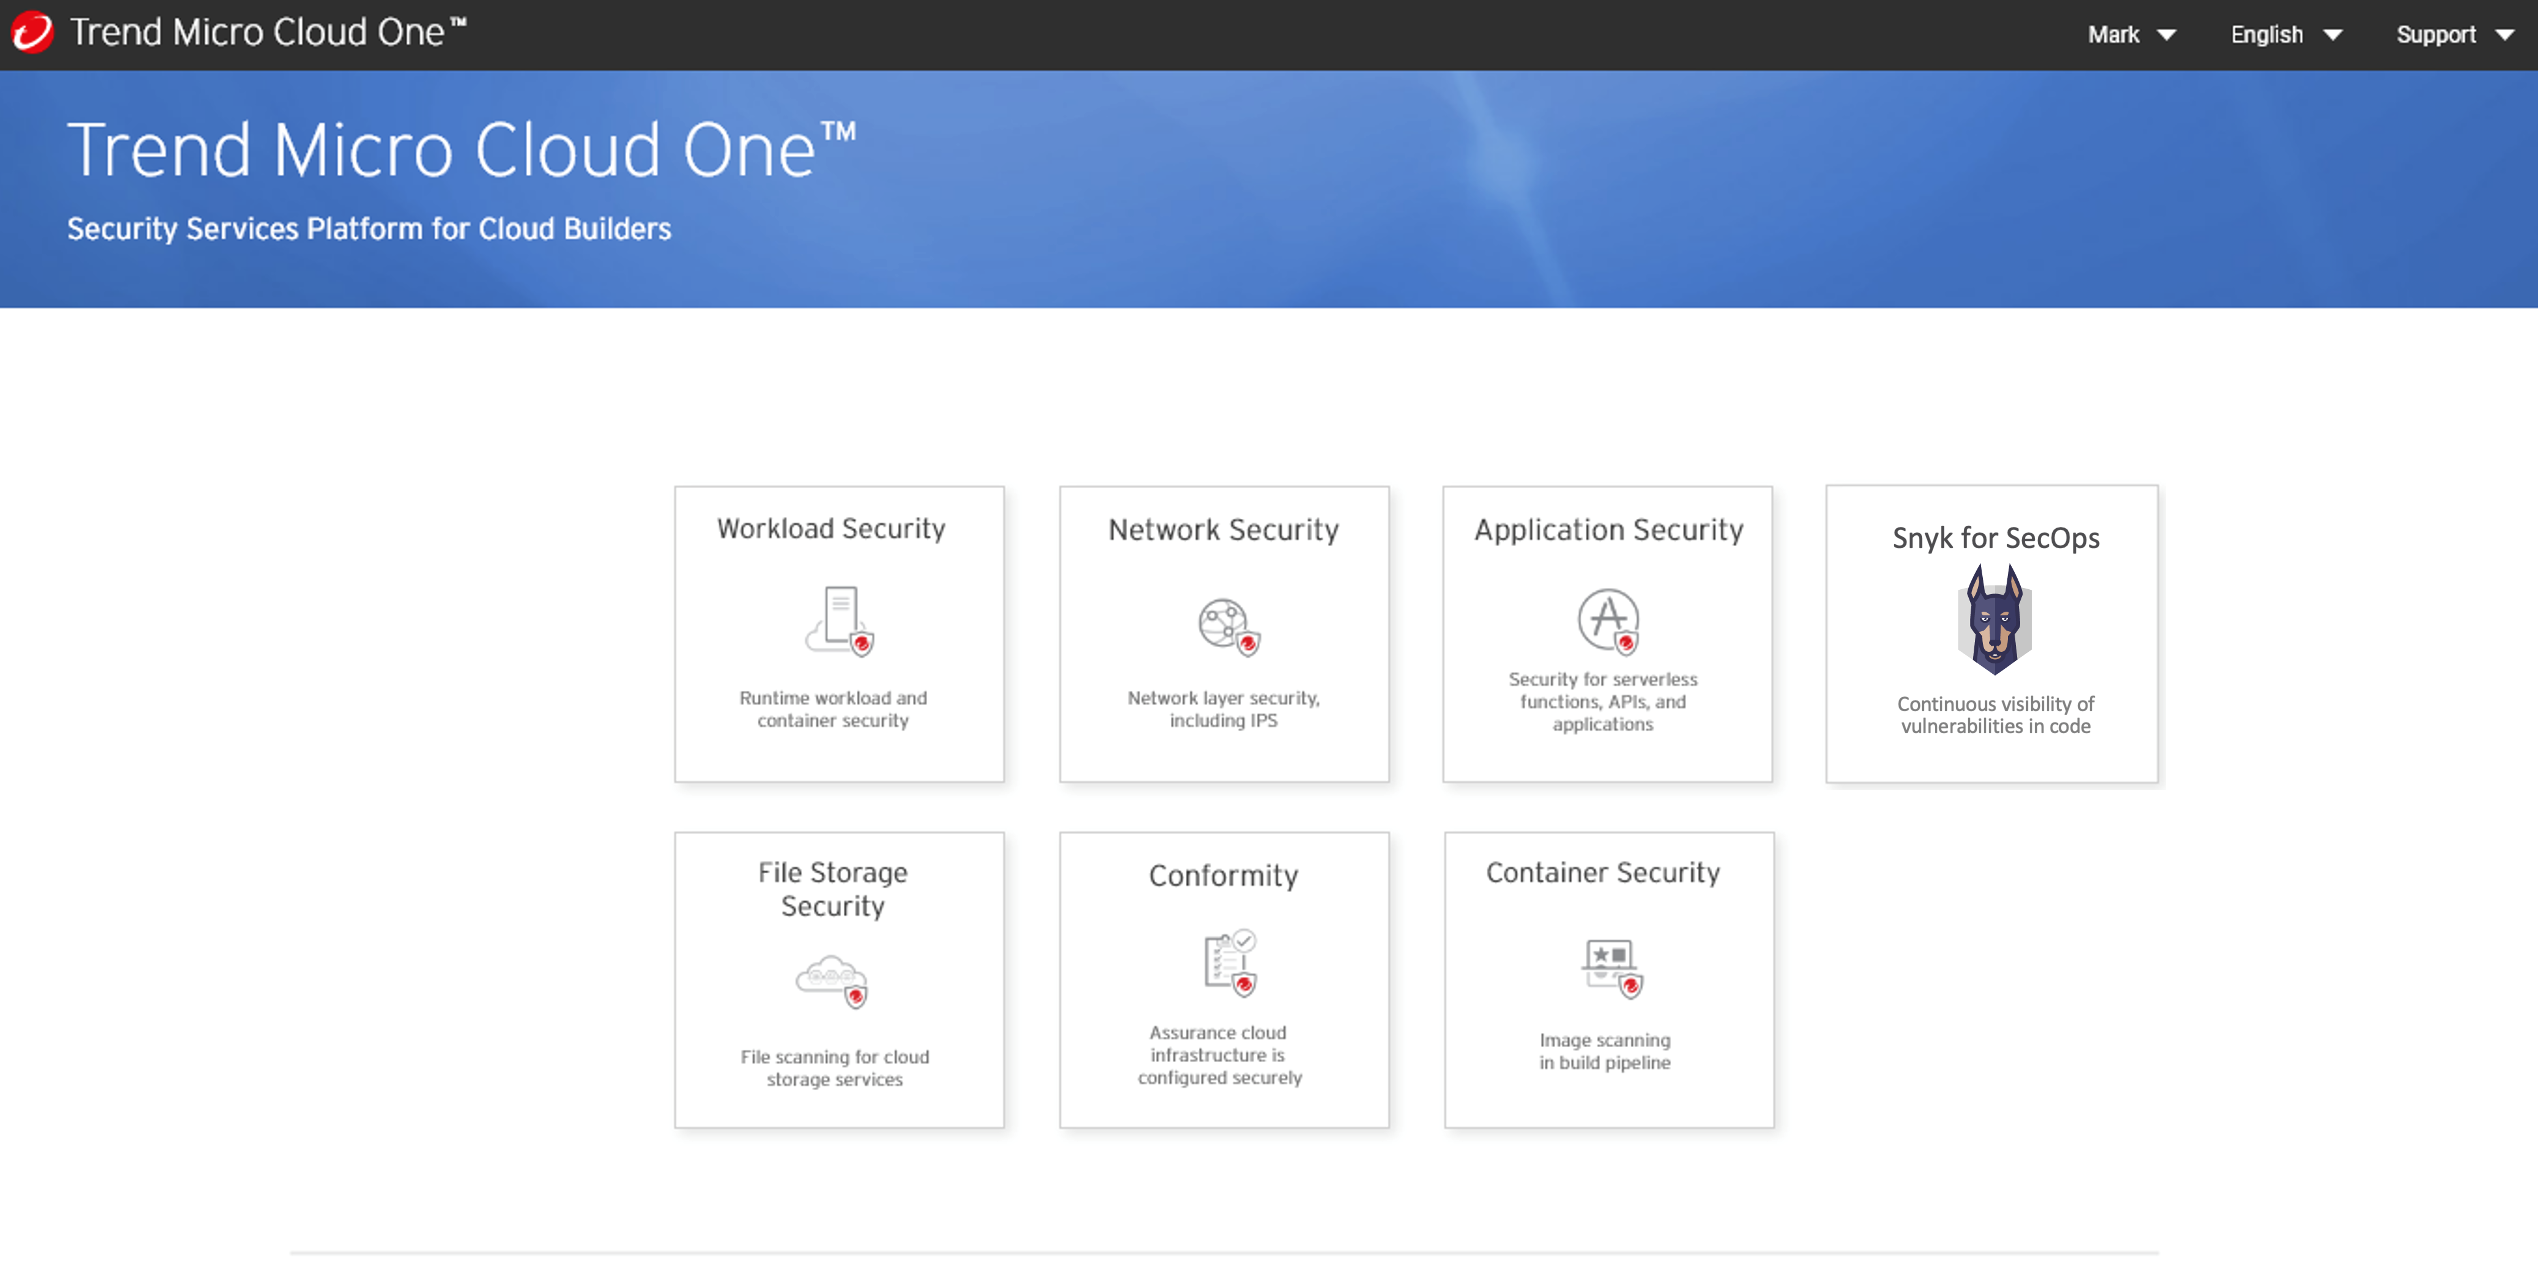Open the Mark user menu

2113,35
